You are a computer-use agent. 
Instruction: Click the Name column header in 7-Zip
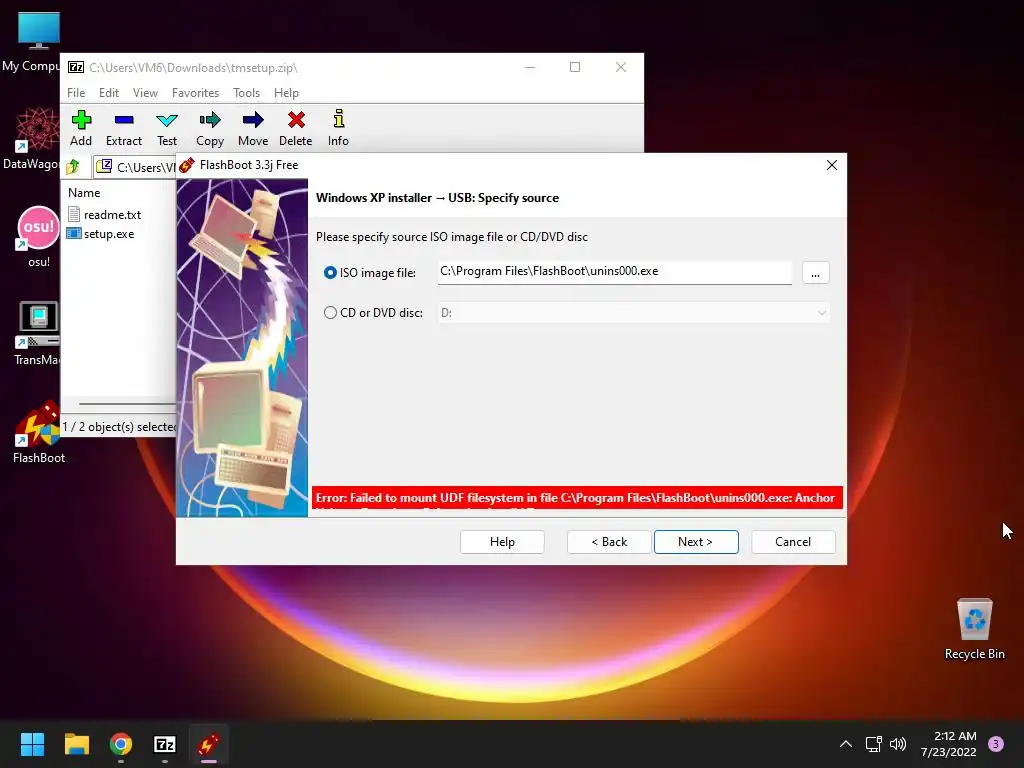tap(84, 193)
